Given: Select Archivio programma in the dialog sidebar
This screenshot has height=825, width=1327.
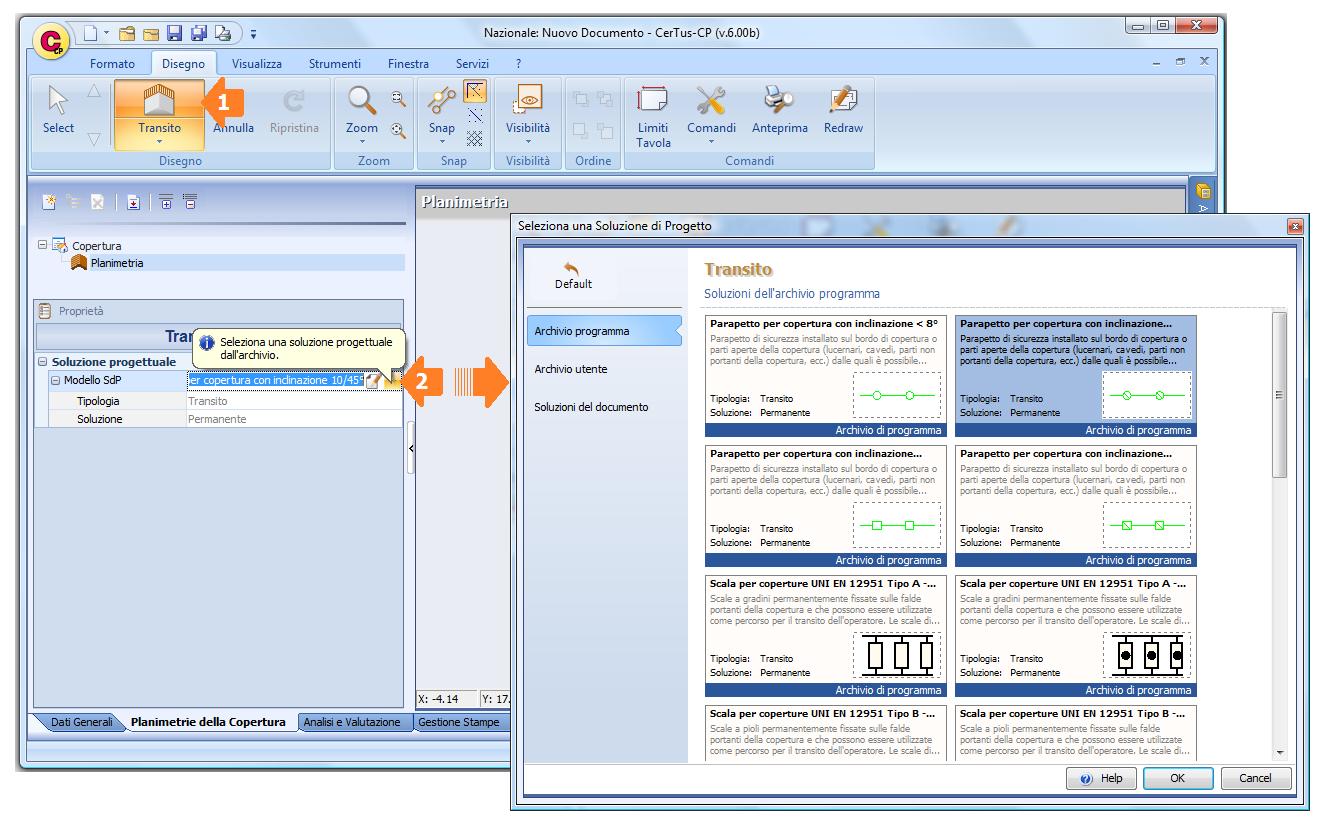Looking at the screenshot, I should [602, 331].
